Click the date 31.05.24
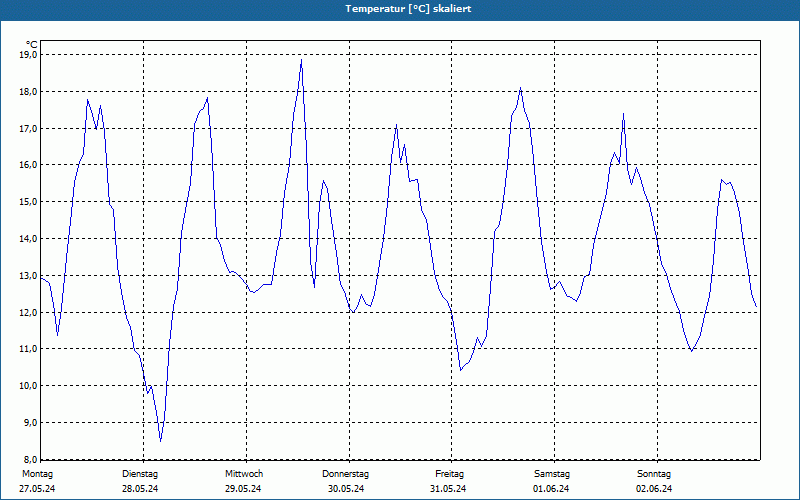Image resolution: width=800 pixels, height=500 pixels. (448, 489)
